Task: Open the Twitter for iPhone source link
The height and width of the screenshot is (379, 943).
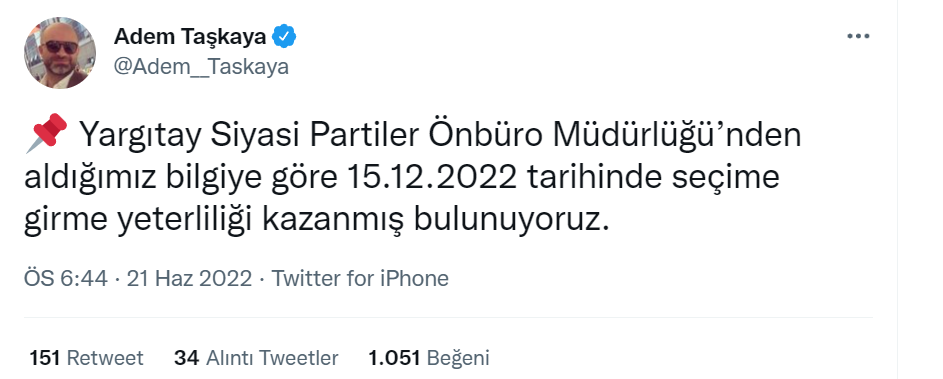Action: click(360, 279)
